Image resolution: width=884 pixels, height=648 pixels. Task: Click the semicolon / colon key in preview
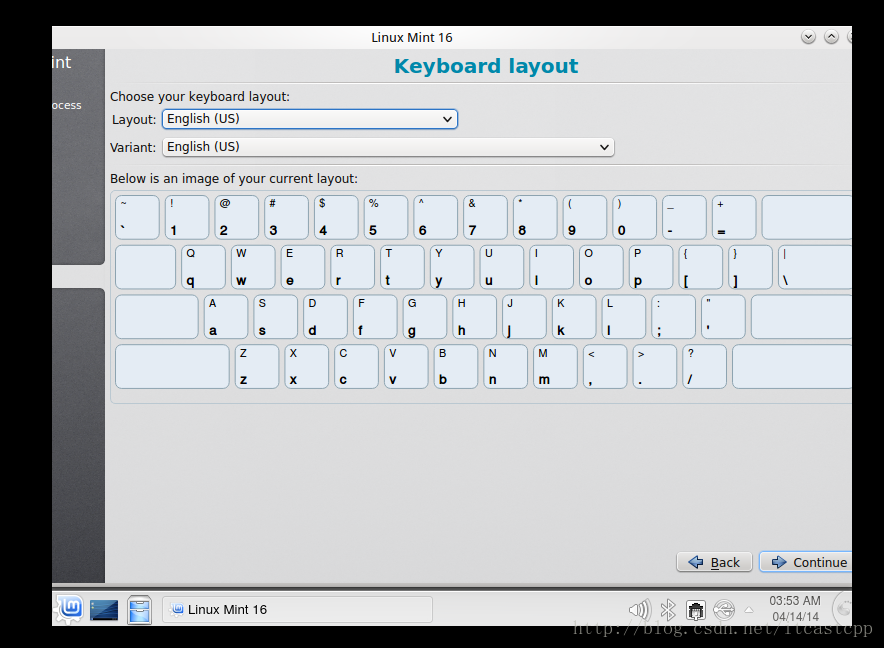(x=673, y=316)
